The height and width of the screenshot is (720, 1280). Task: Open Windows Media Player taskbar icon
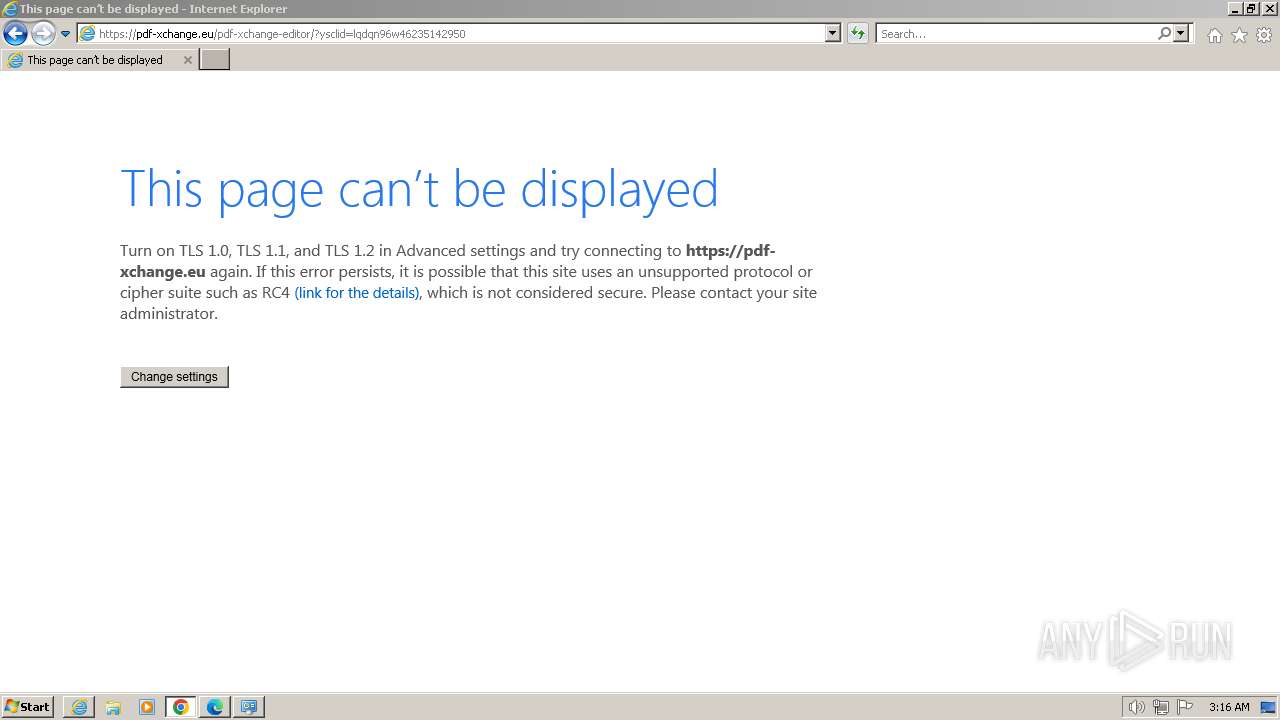pos(147,707)
